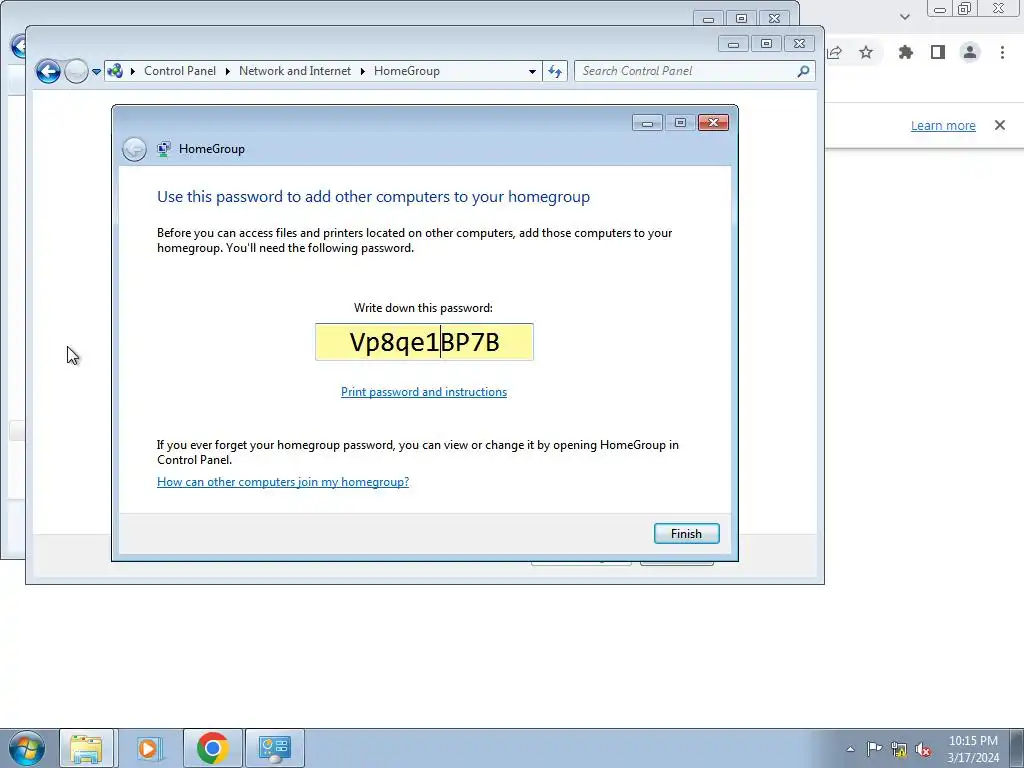Show hidden tray icons arrow

click(x=850, y=749)
